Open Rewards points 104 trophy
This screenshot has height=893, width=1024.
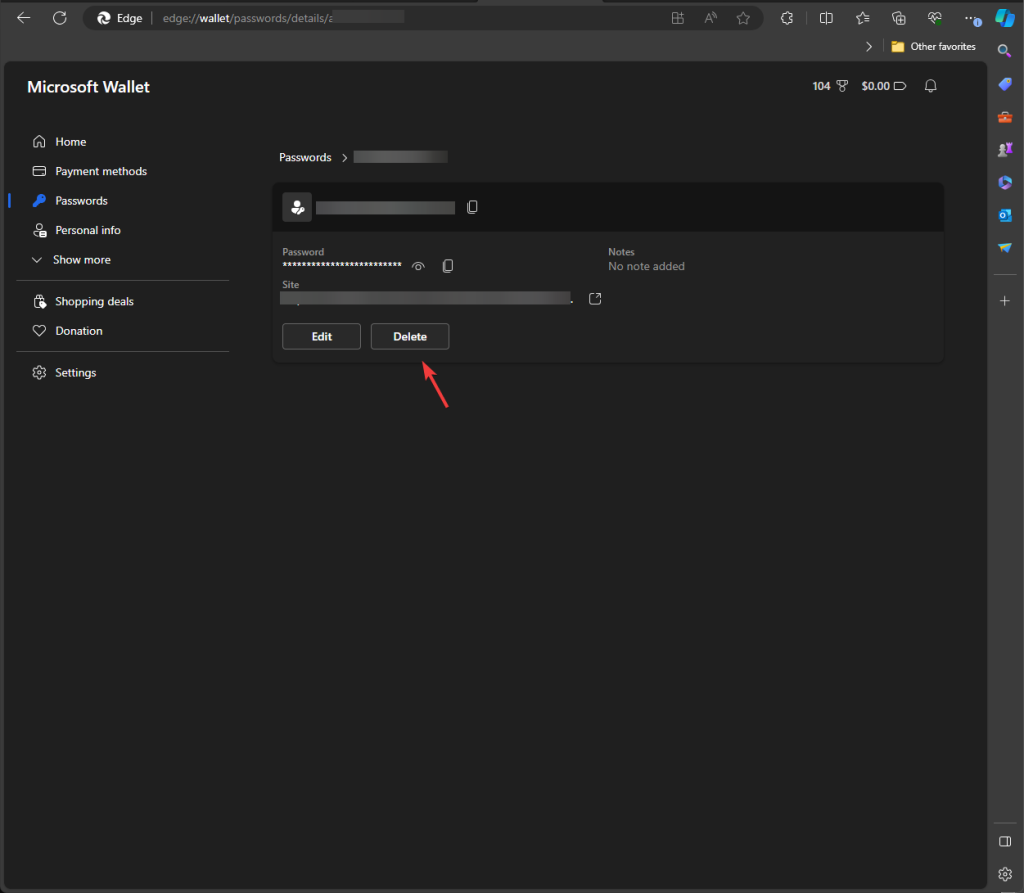pos(830,86)
